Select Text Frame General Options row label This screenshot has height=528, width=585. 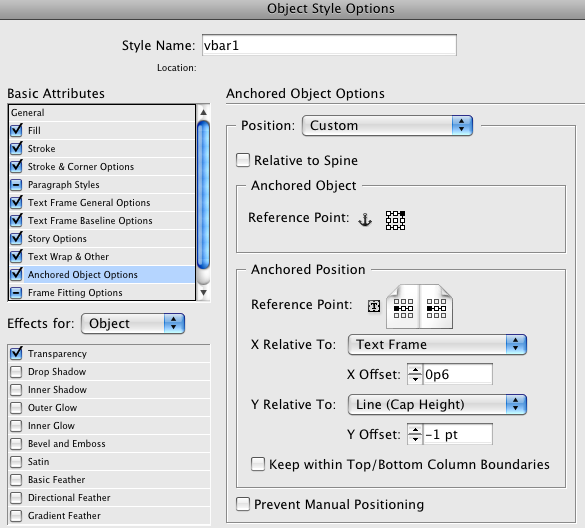tap(89, 203)
